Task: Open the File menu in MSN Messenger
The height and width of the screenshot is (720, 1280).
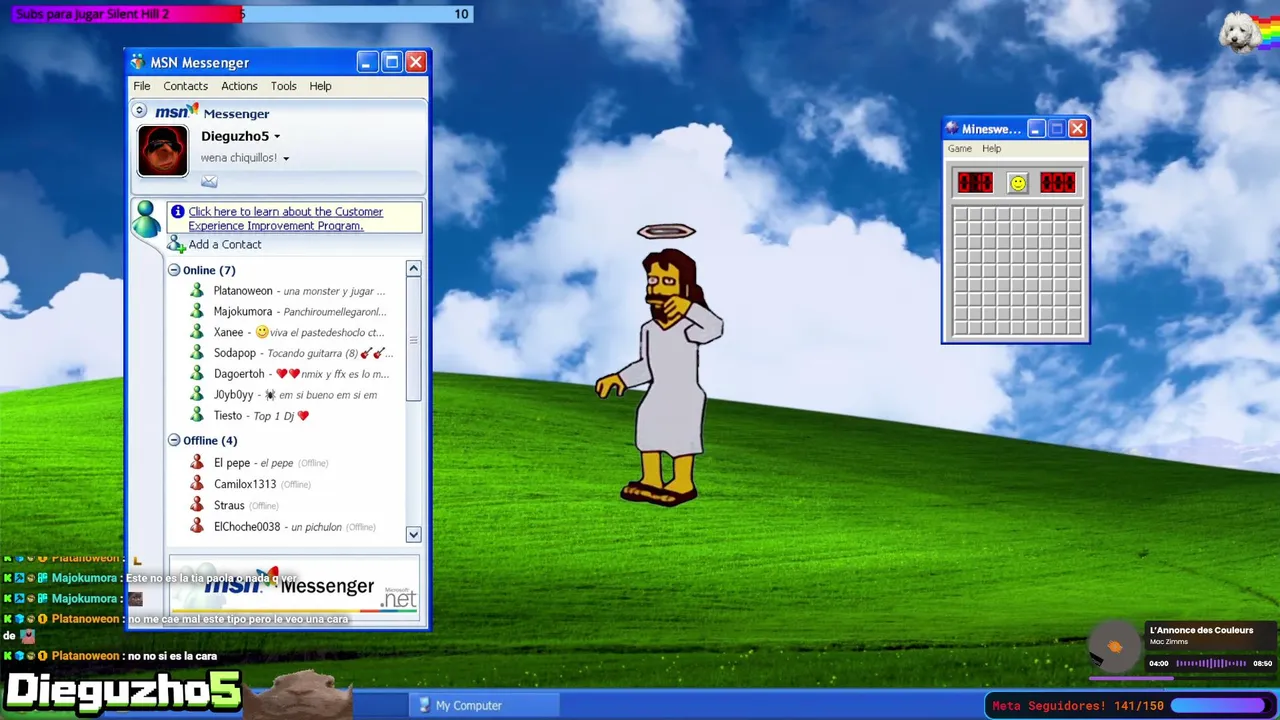Action: point(142,86)
